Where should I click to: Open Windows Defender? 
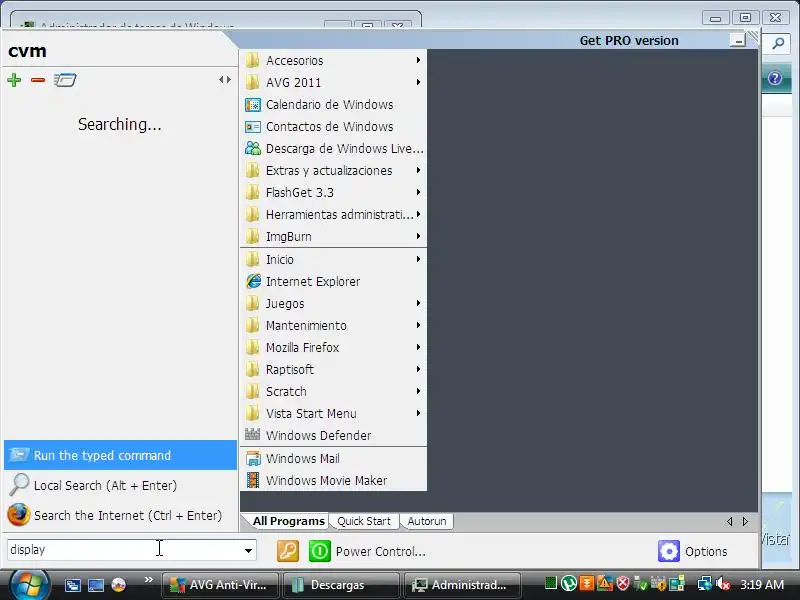(333, 435)
